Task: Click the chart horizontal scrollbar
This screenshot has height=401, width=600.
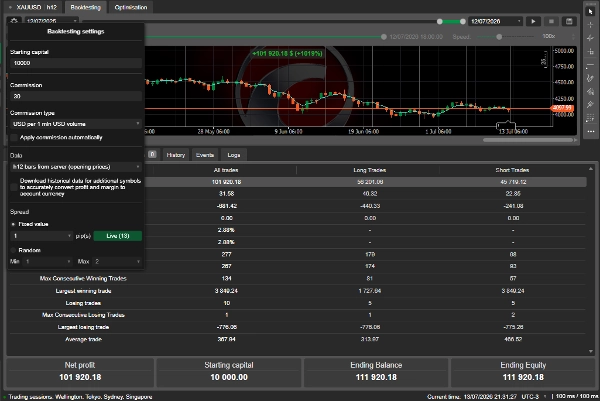Action: coord(528,140)
